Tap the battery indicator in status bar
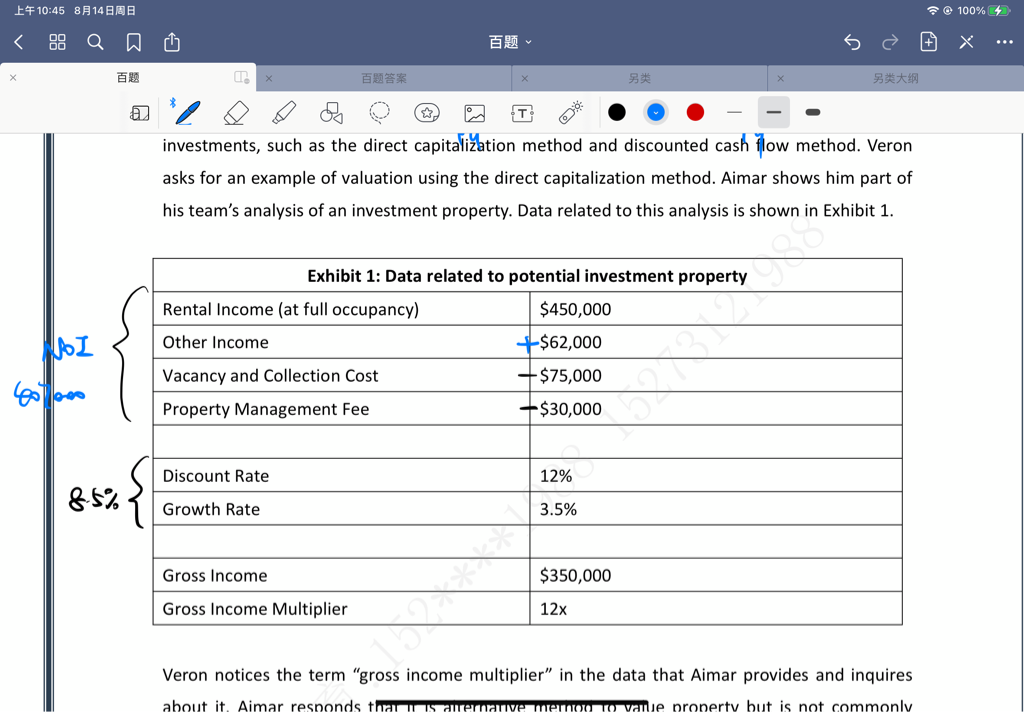 tap(999, 10)
